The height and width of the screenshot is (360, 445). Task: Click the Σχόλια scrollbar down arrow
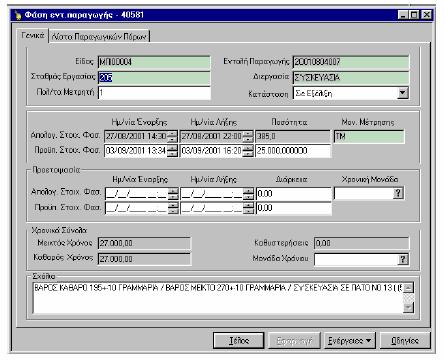coord(408,307)
